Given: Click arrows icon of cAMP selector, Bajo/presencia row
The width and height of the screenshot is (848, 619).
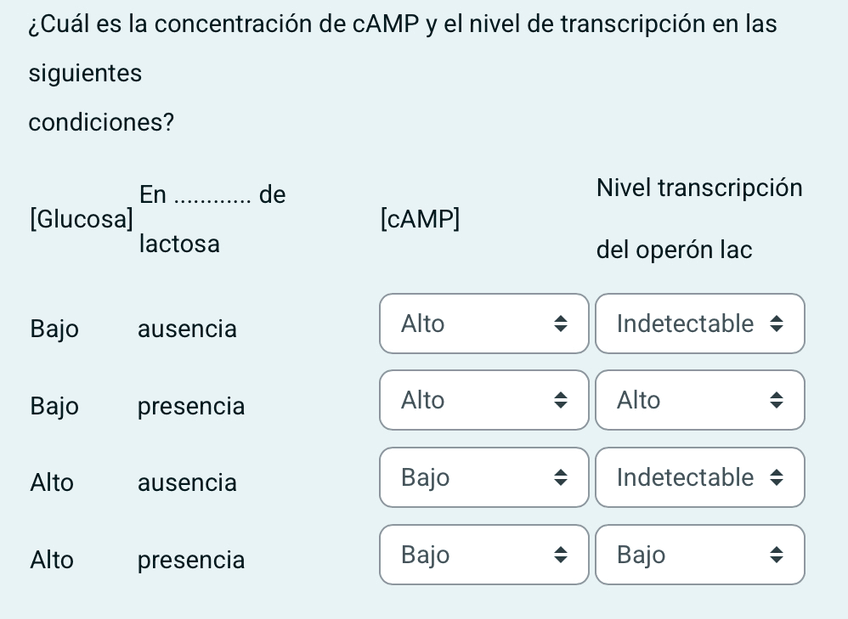Looking at the screenshot, I should click(x=561, y=401).
